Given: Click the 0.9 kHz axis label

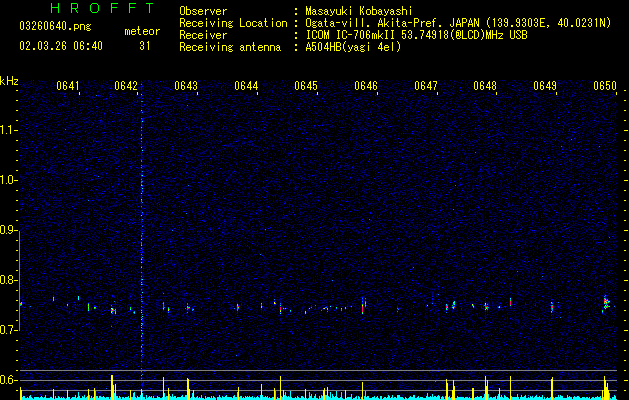Looking at the screenshot, I should (9, 230).
